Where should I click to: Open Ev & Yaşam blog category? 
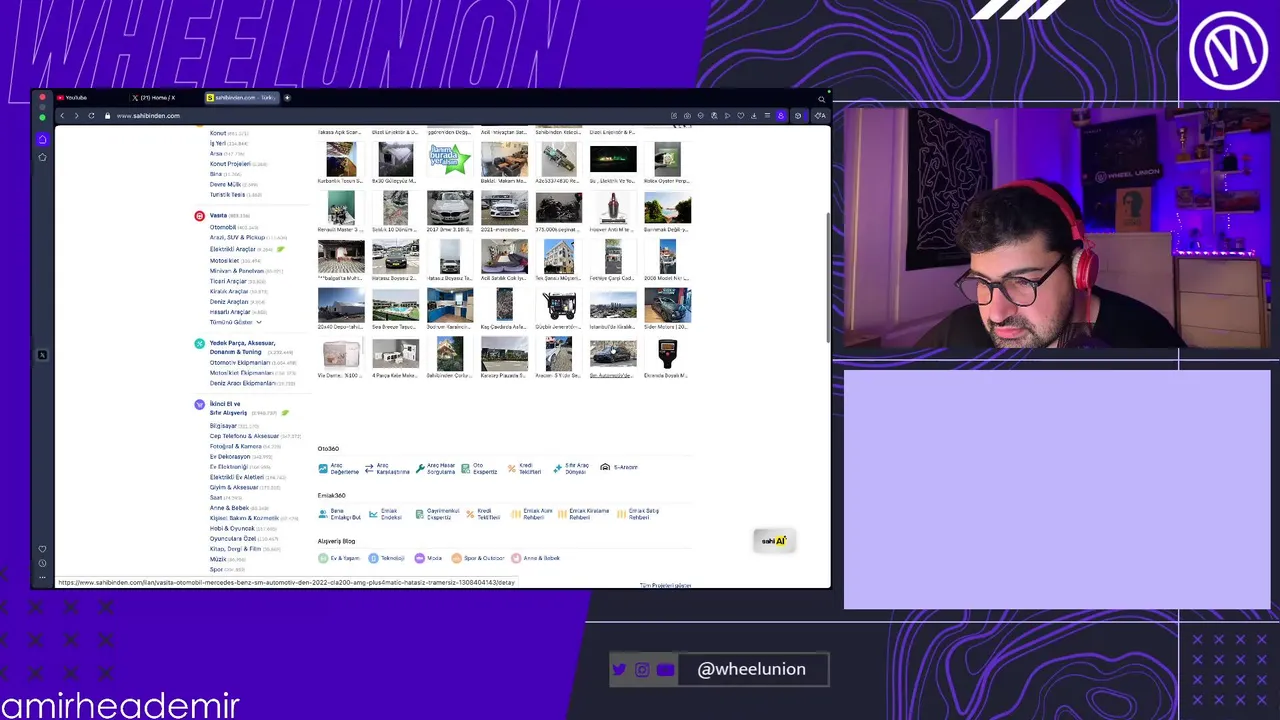pos(339,558)
